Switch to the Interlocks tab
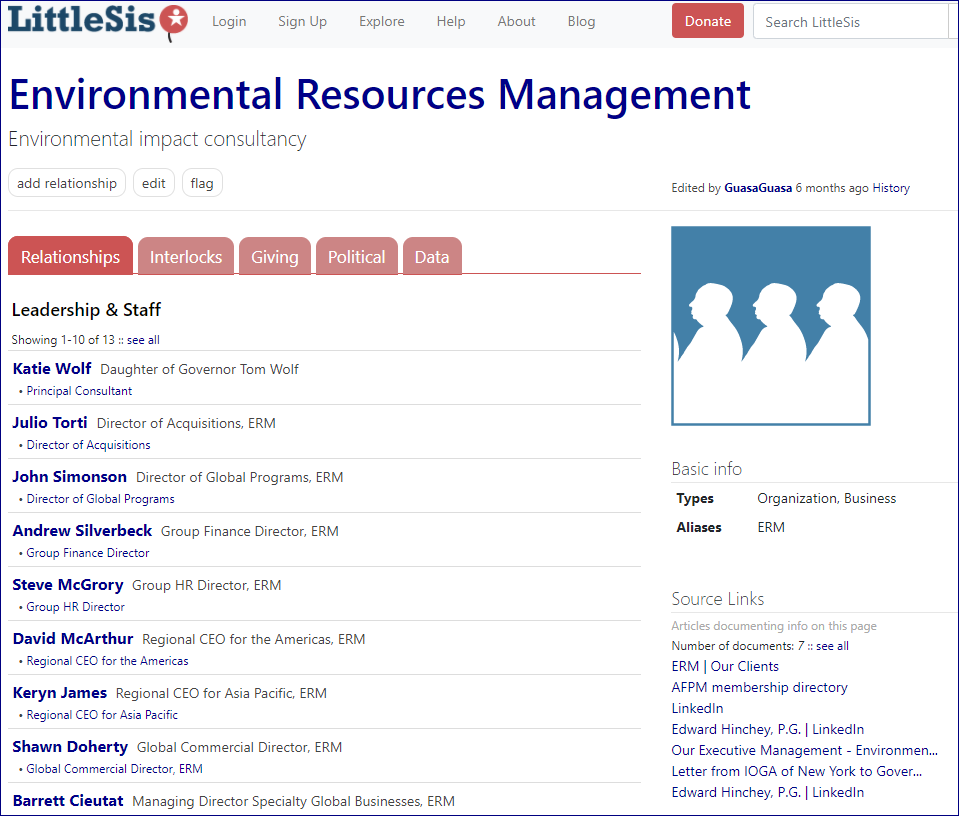This screenshot has height=816, width=959. click(186, 256)
